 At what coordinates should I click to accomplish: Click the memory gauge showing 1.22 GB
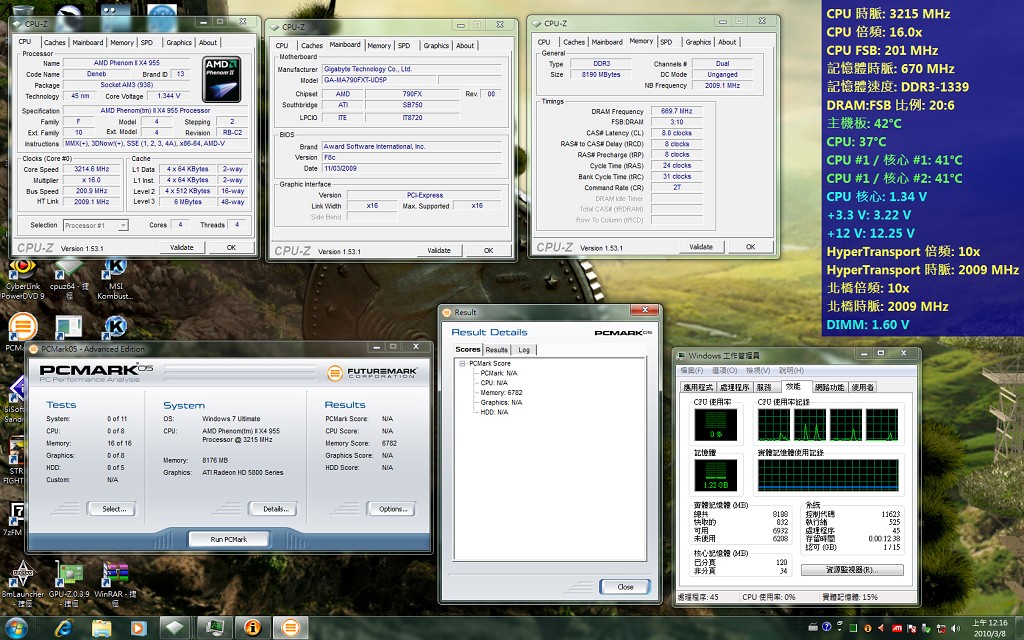coord(716,475)
